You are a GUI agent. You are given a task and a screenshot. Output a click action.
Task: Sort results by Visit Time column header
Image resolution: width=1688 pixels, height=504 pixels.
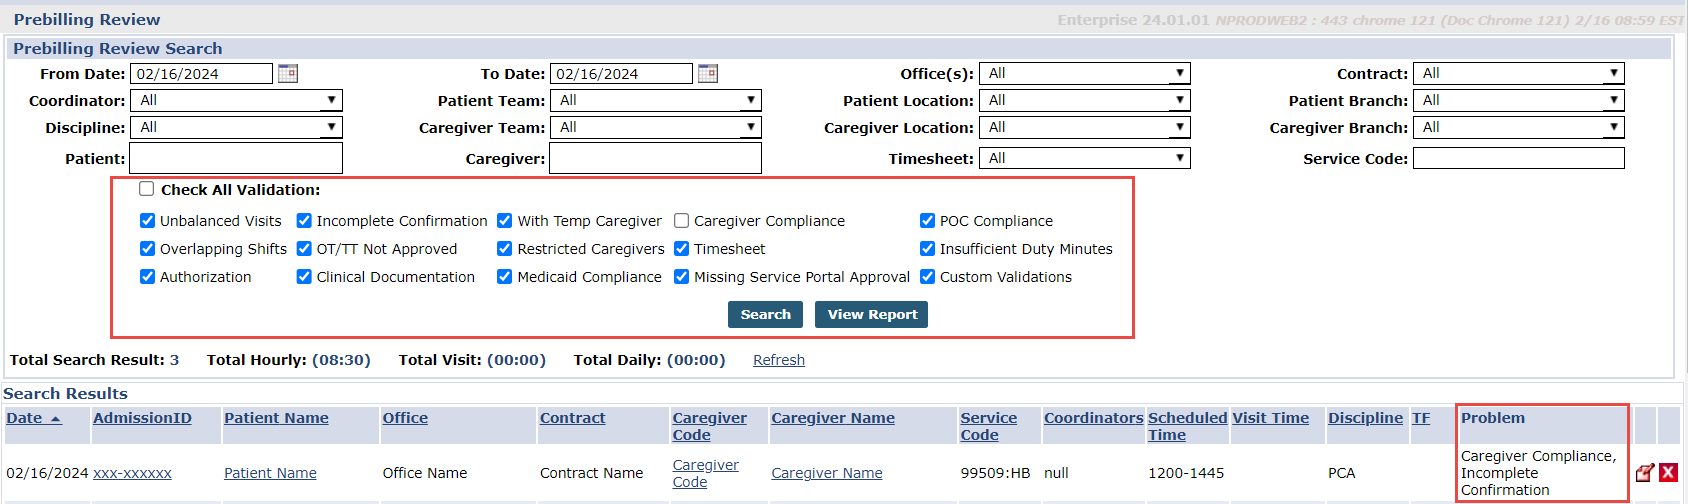[x=1270, y=418]
